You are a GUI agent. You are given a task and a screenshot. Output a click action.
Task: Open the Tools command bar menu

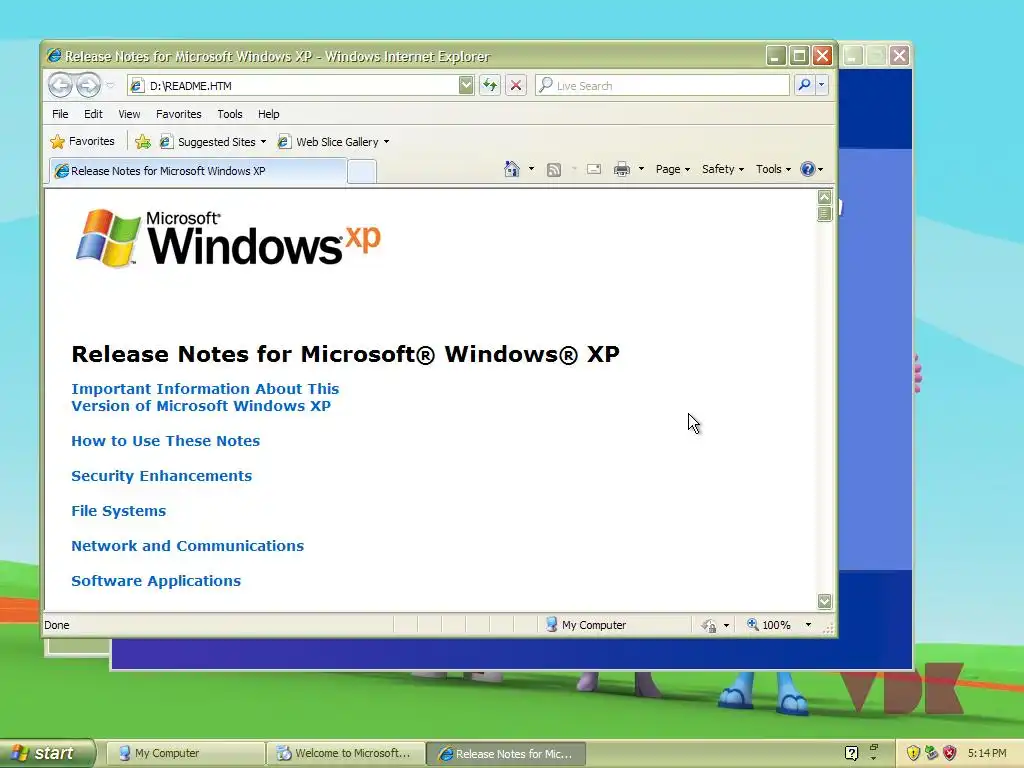(x=773, y=169)
